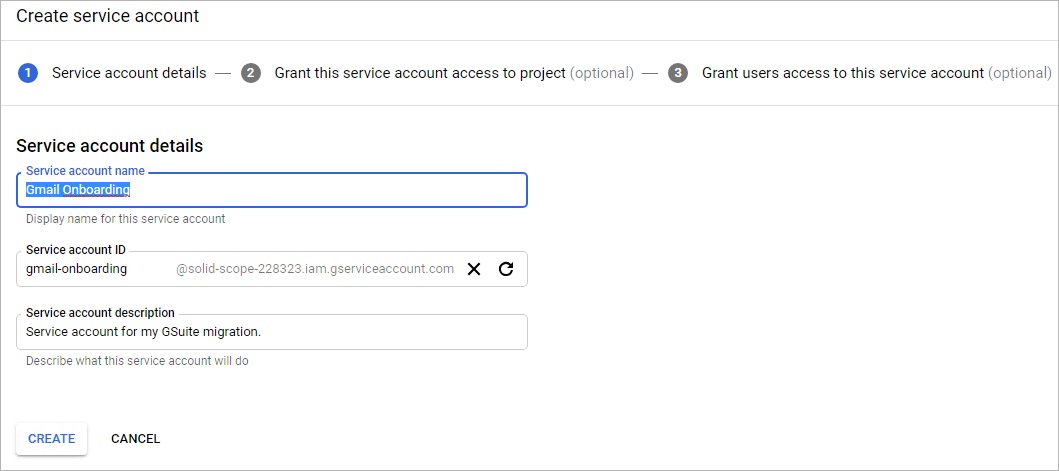1059x471 pixels.
Task: Open 'Grant users access to this service account' step
Action: [842, 73]
